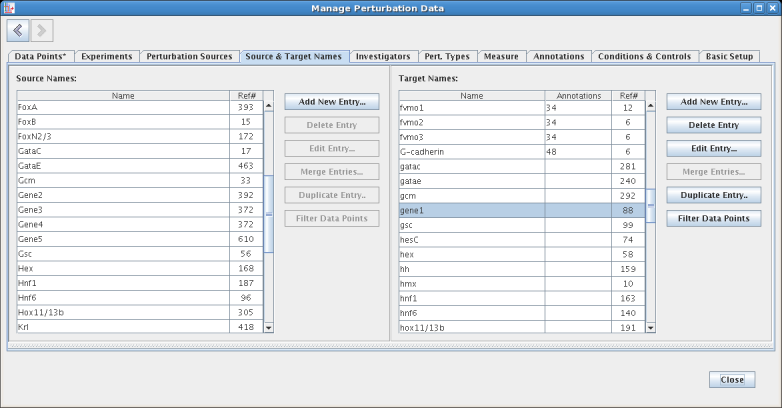The width and height of the screenshot is (782, 408).
Task: Switch to the Experiments tab
Action: pyautogui.click(x=106, y=57)
